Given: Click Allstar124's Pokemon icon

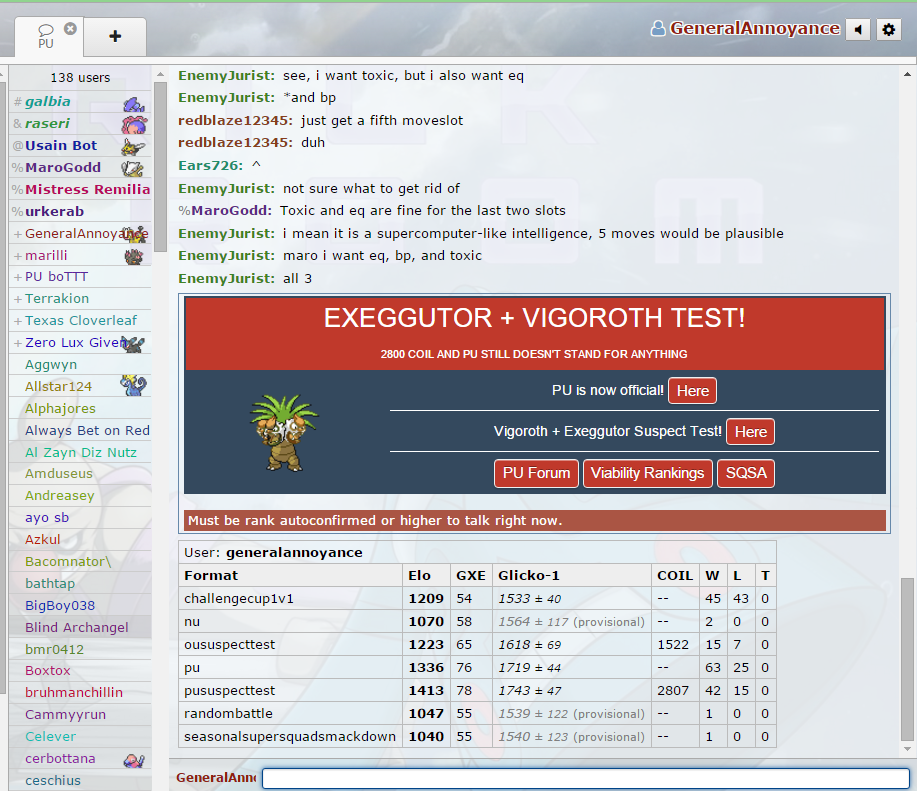Looking at the screenshot, I should pos(134,386).
